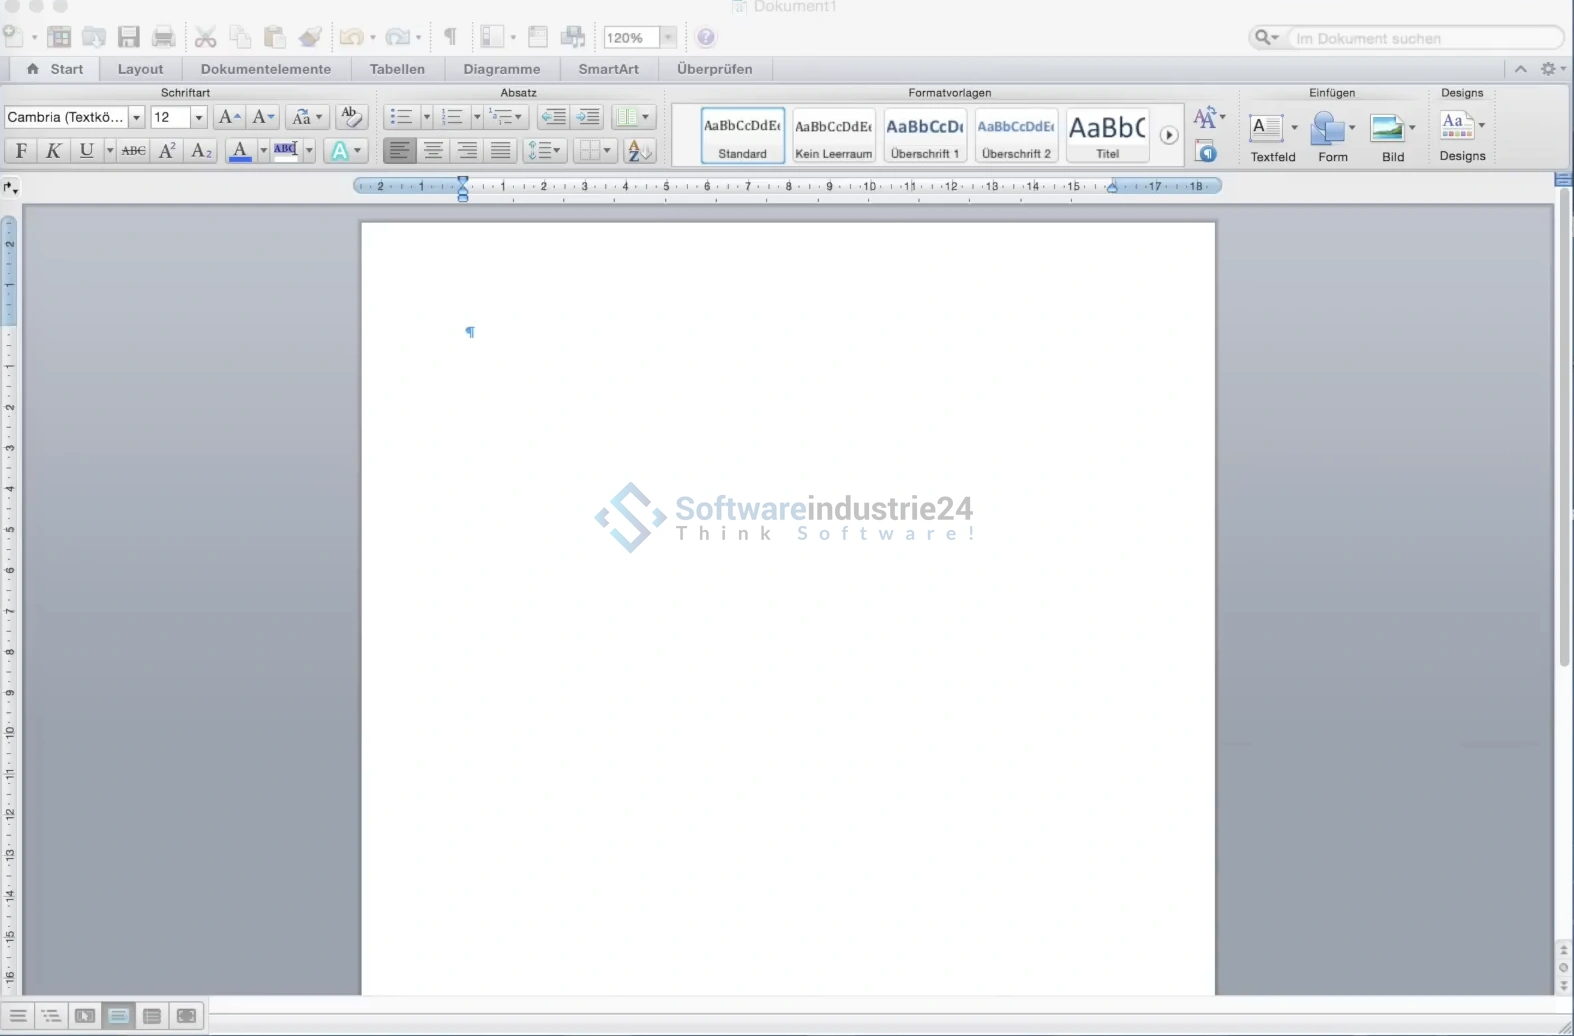Open the Cambria font name dropdown
Viewport: 1574px width, 1036px height.
tap(137, 118)
